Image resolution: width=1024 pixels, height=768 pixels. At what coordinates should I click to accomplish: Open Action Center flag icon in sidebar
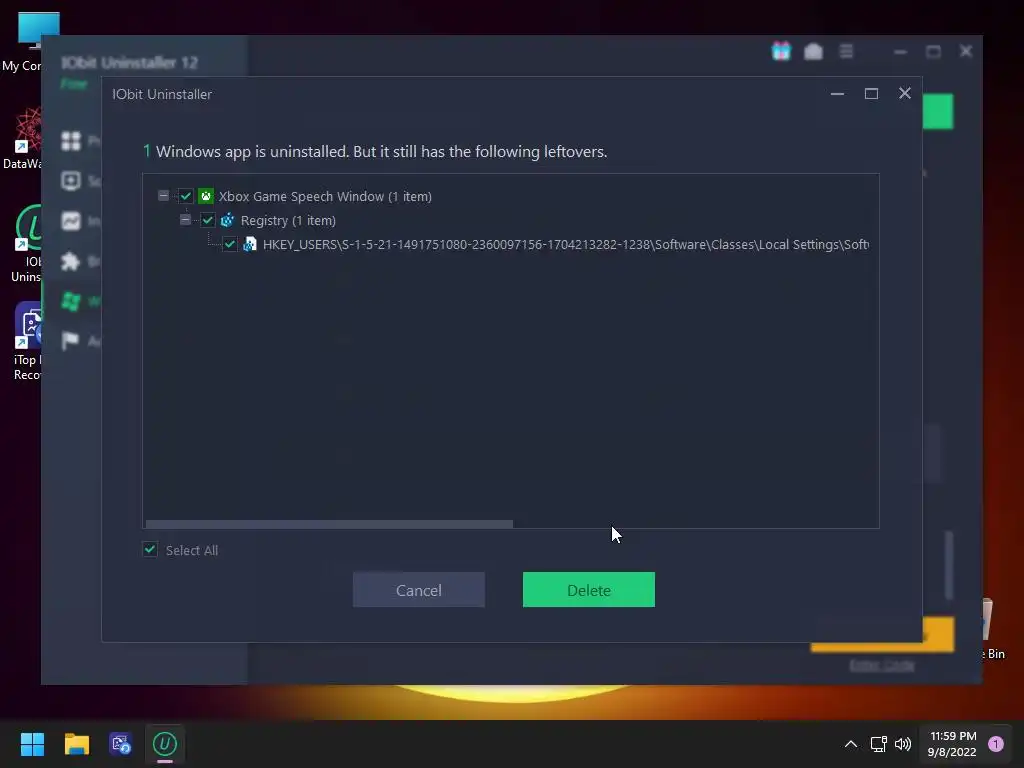pyautogui.click(x=71, y=341)
